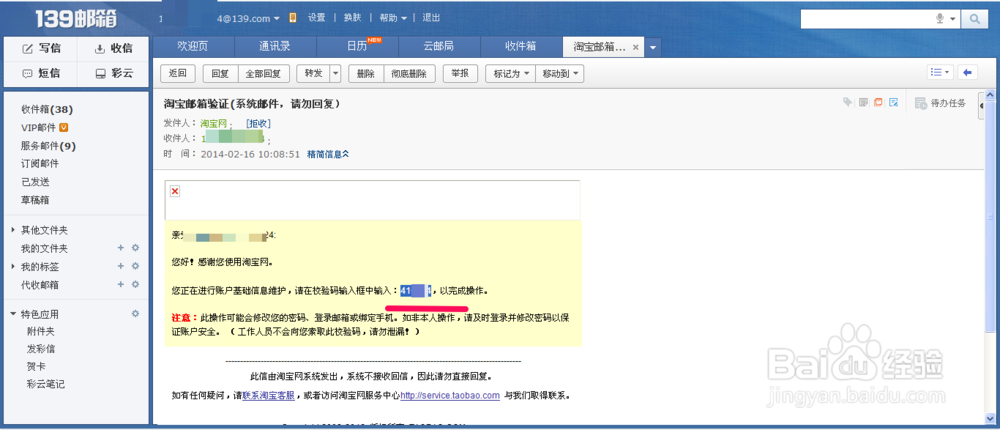Open the 订阅邮件 folder
Viewport: 1000px width, 430px height.
(40, 164)
